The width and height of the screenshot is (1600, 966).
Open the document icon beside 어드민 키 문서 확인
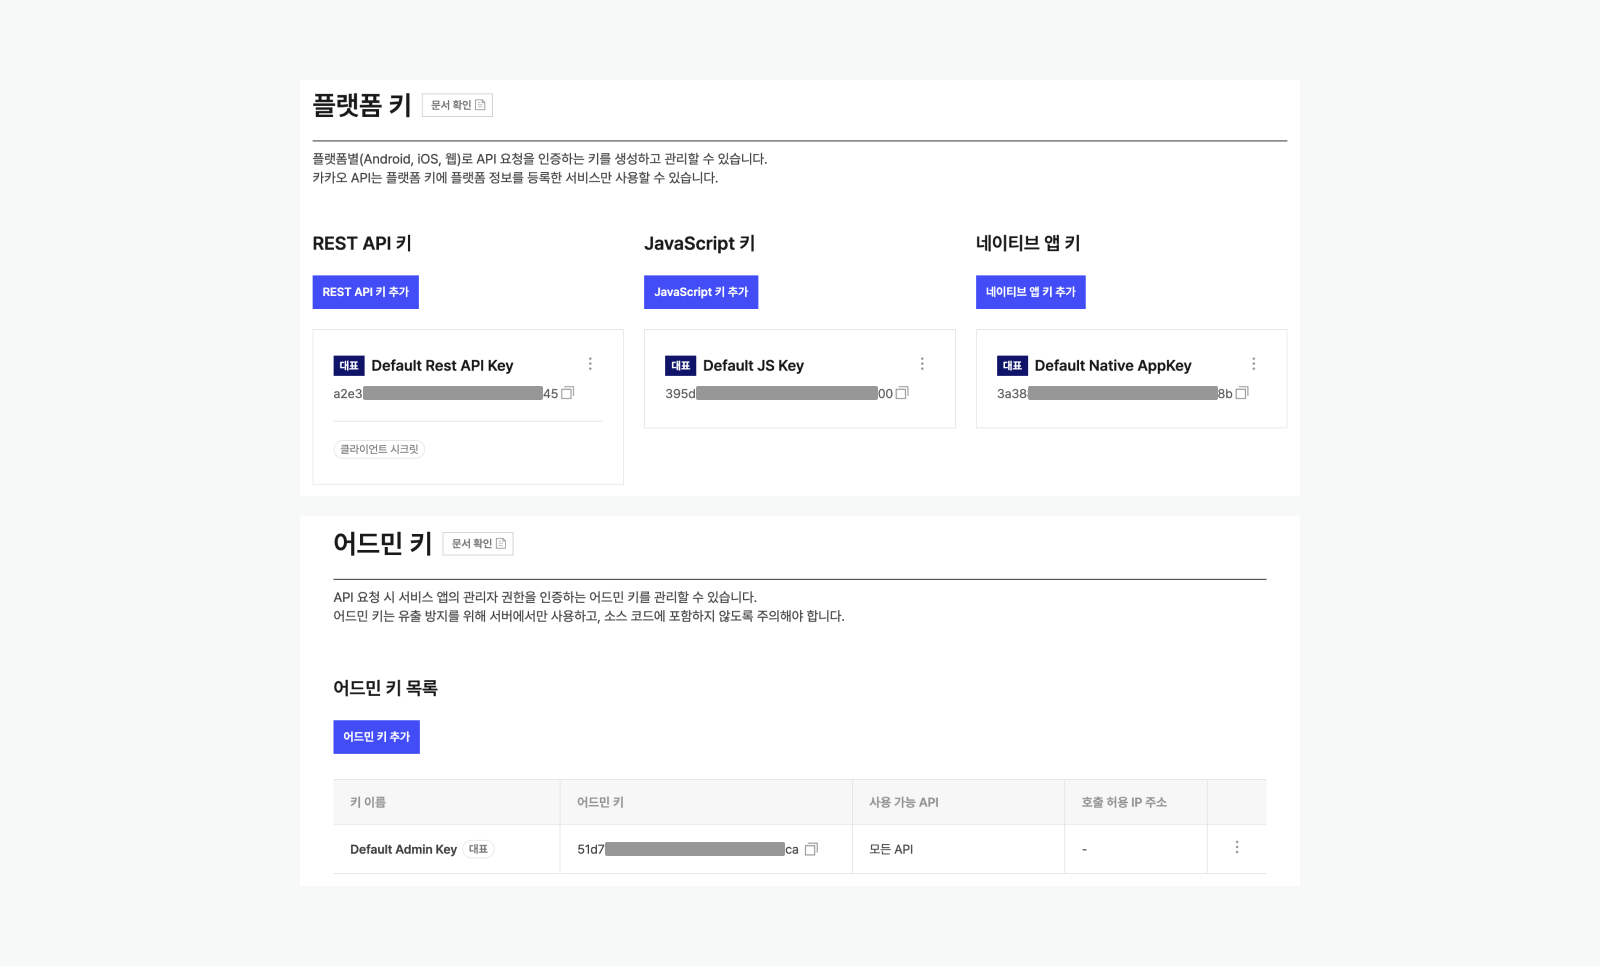[503, 543]
